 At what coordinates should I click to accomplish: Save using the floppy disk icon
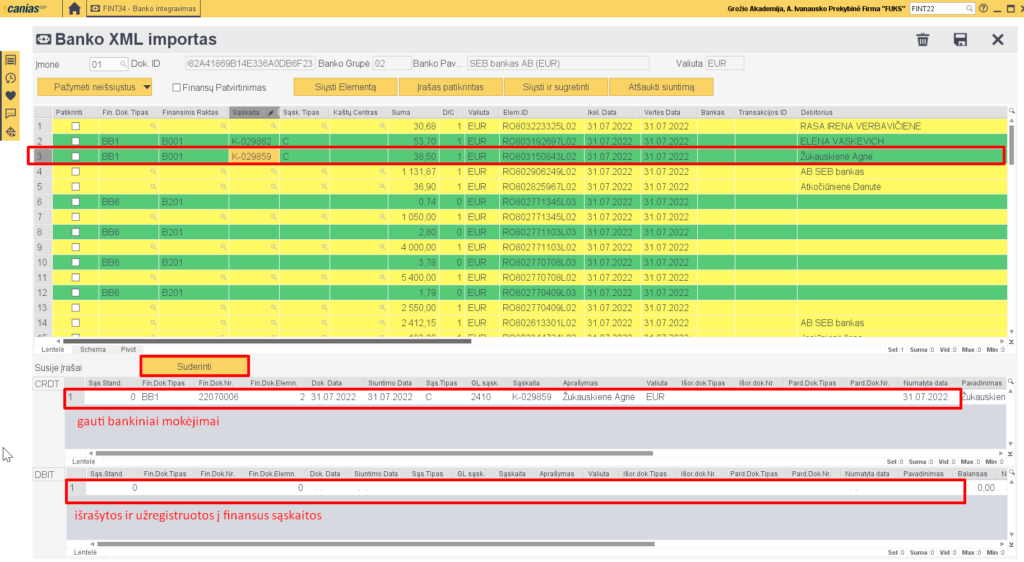click(x=960, y=40)
